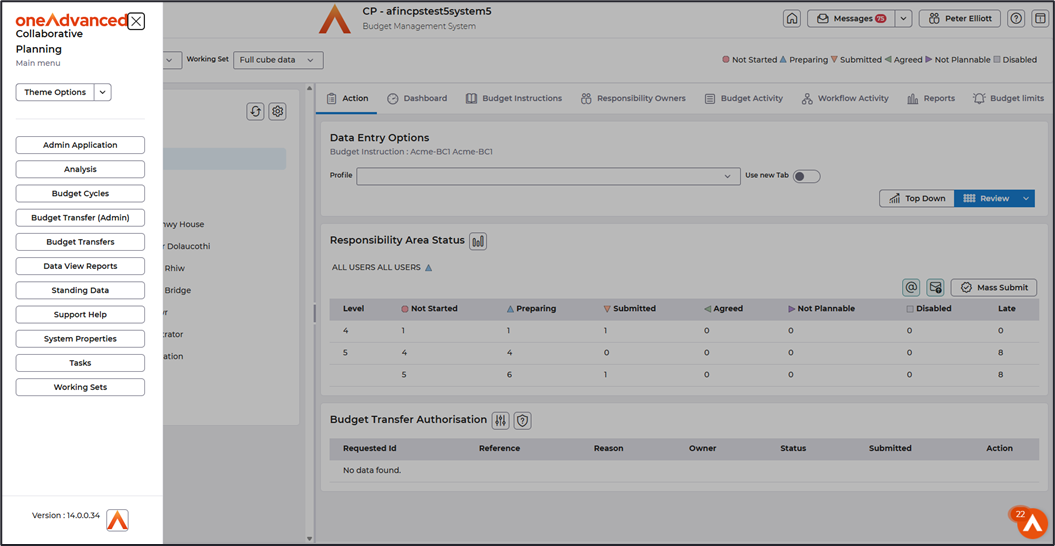1055x546 pixels.
Task: Open Responsibility Area Status chart icon
Action: (478, 241)
